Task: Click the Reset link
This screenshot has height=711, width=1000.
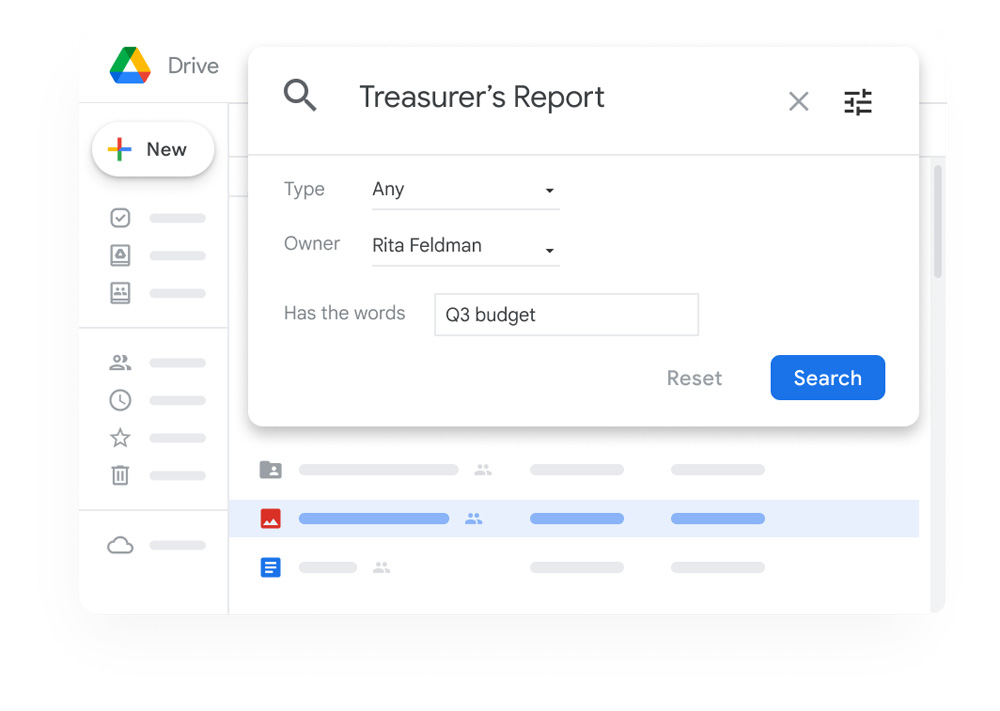Action: pos(694,378)
